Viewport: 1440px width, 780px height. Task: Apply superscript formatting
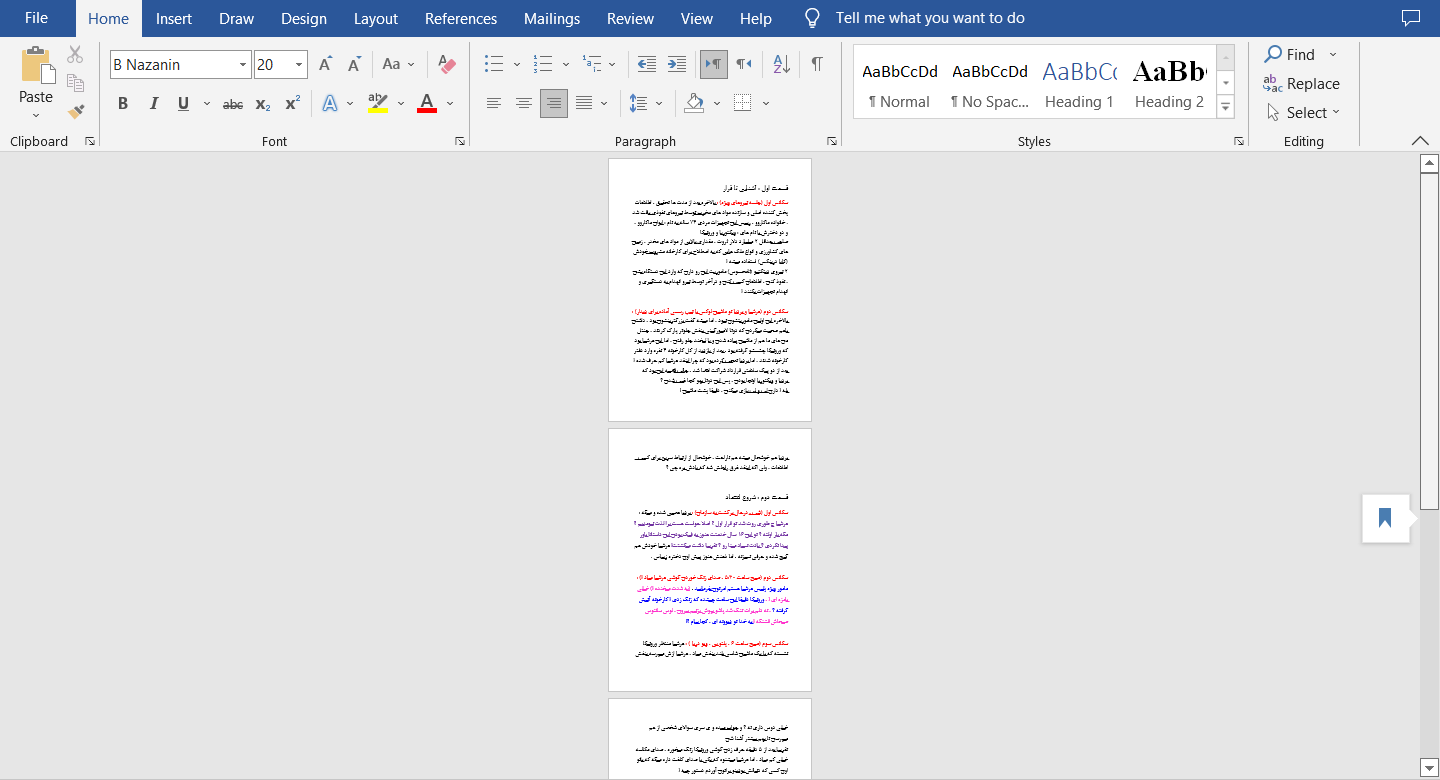click(292, 104)
